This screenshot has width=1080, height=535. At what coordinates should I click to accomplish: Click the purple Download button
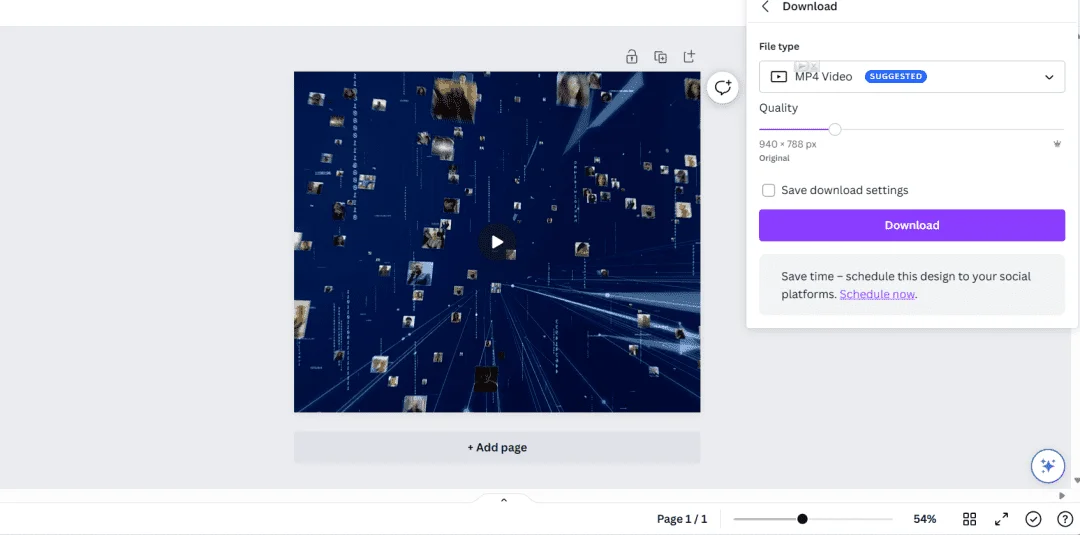tap(912, 225)
